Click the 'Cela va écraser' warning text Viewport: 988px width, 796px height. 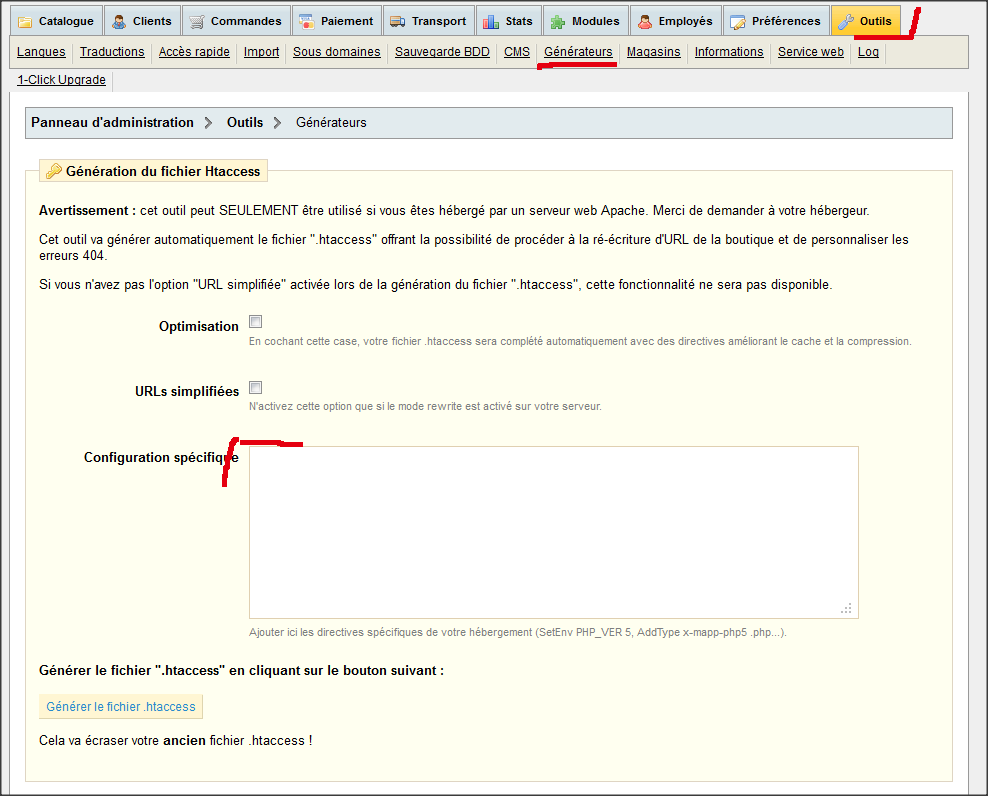(x=176, y=741)
